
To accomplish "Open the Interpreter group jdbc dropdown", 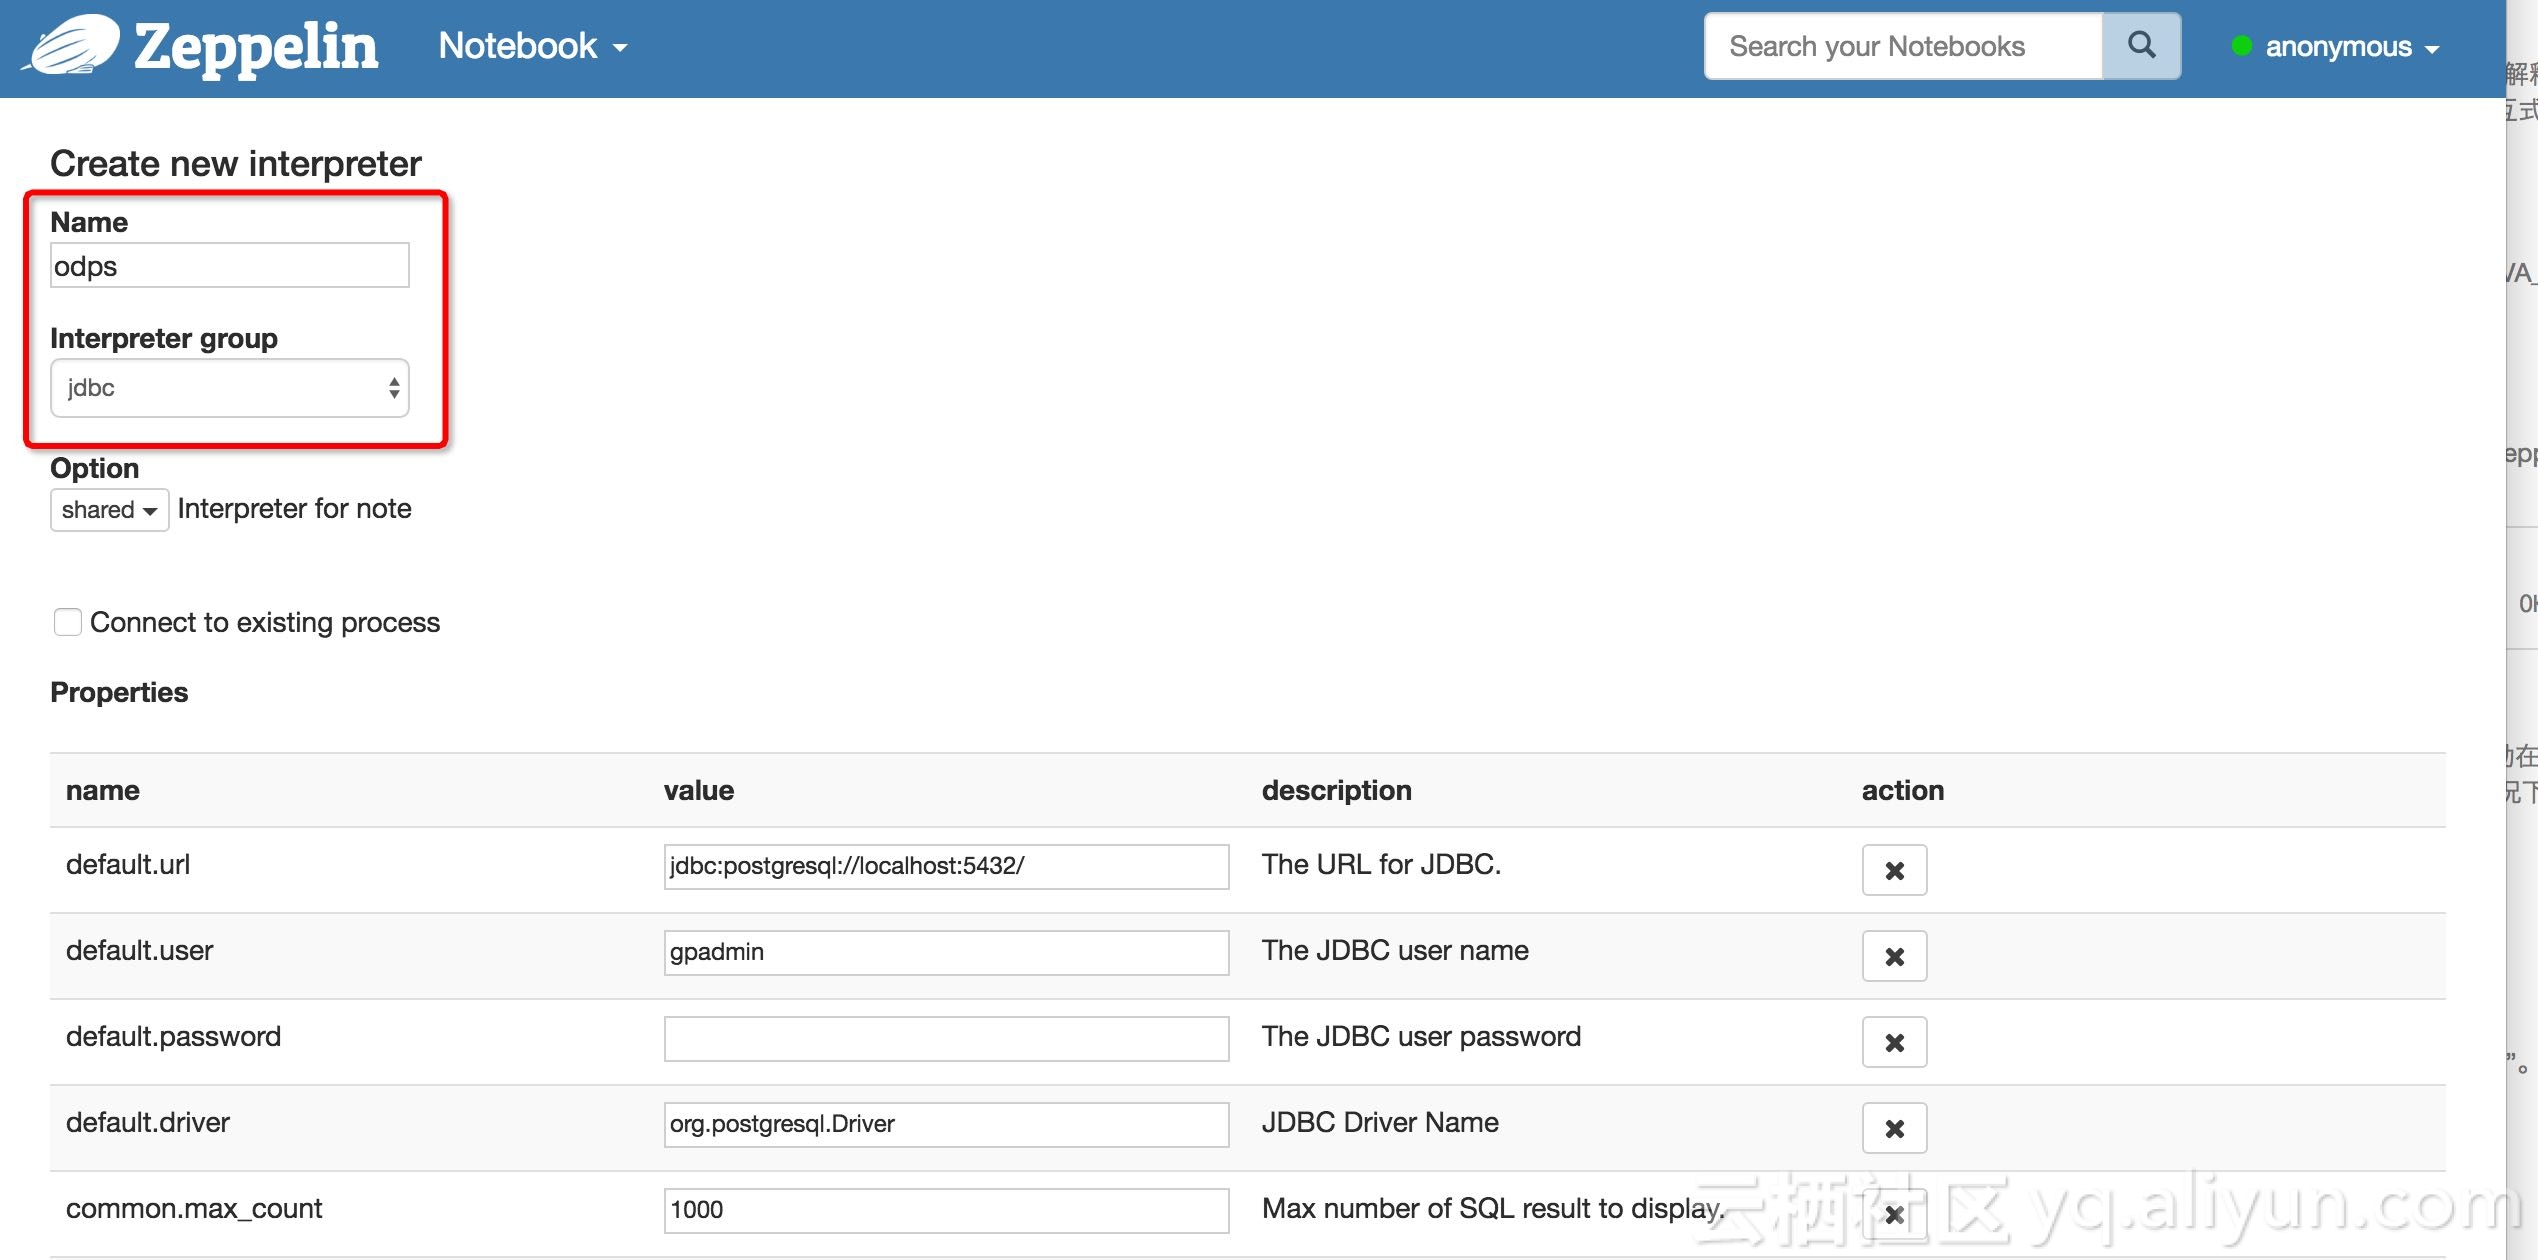I will (229, 388).
